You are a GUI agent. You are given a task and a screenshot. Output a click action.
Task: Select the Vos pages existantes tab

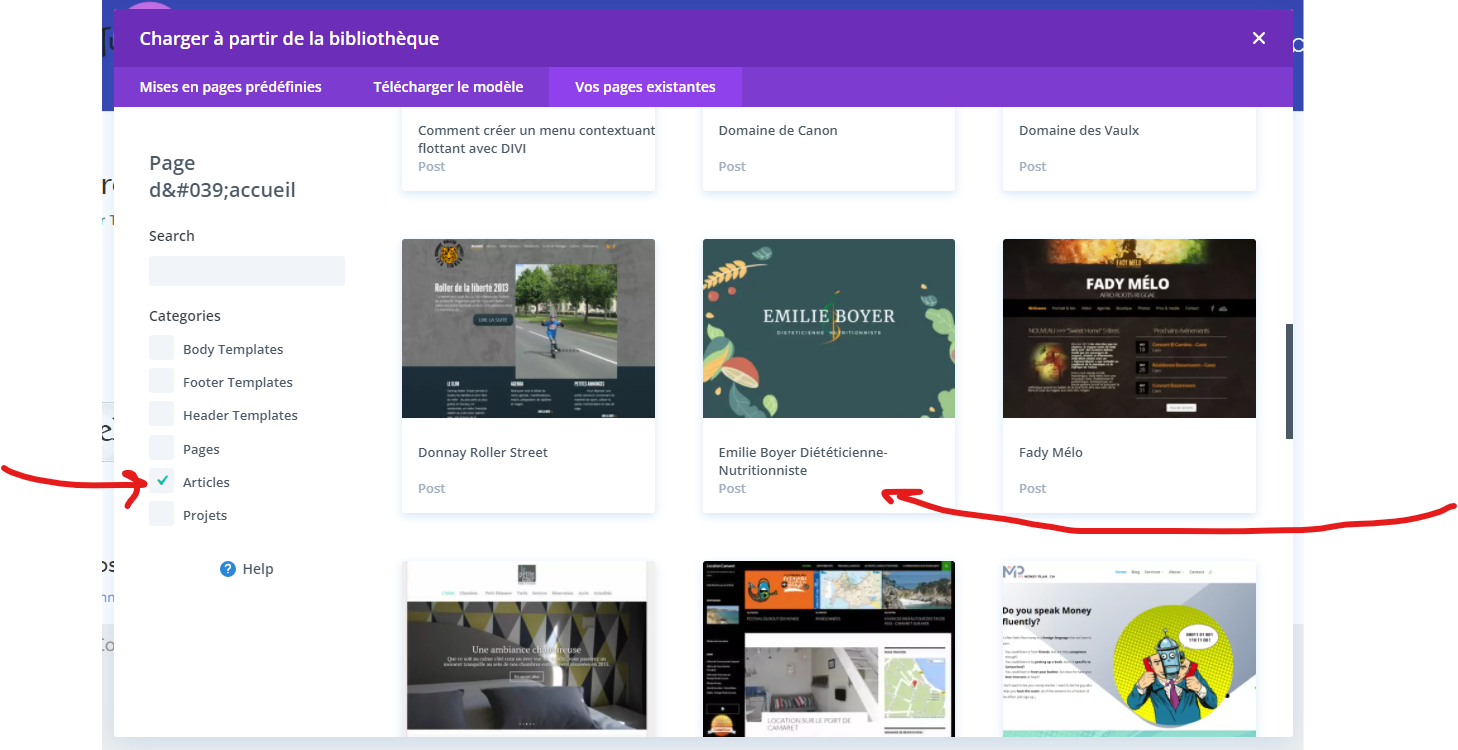645,87
